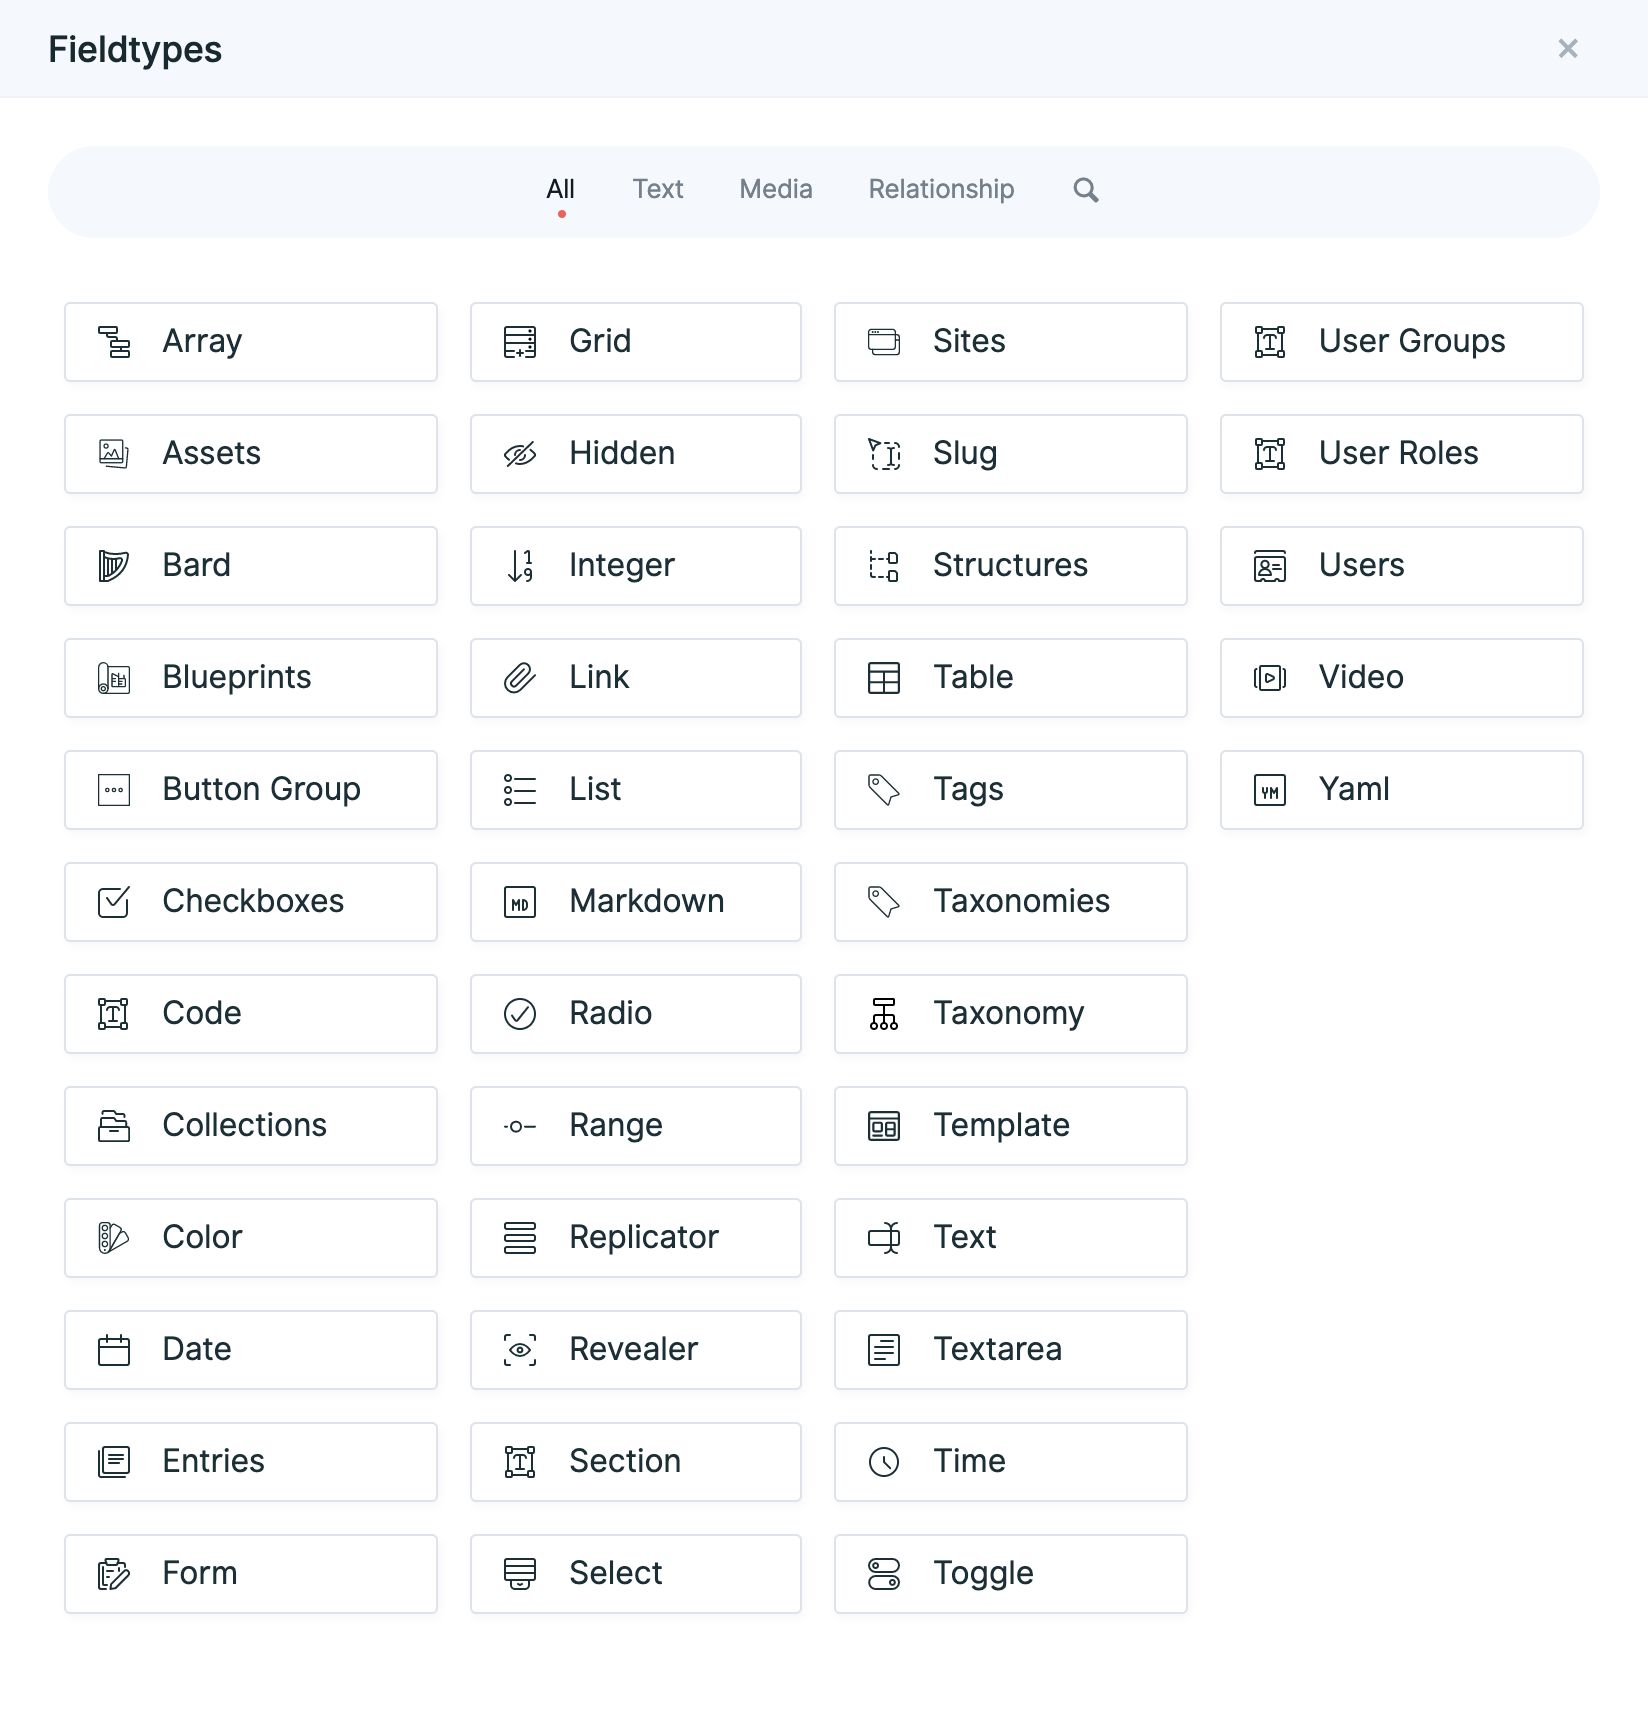Select the Time fieldtype clock icon

tap(884, 1461)
